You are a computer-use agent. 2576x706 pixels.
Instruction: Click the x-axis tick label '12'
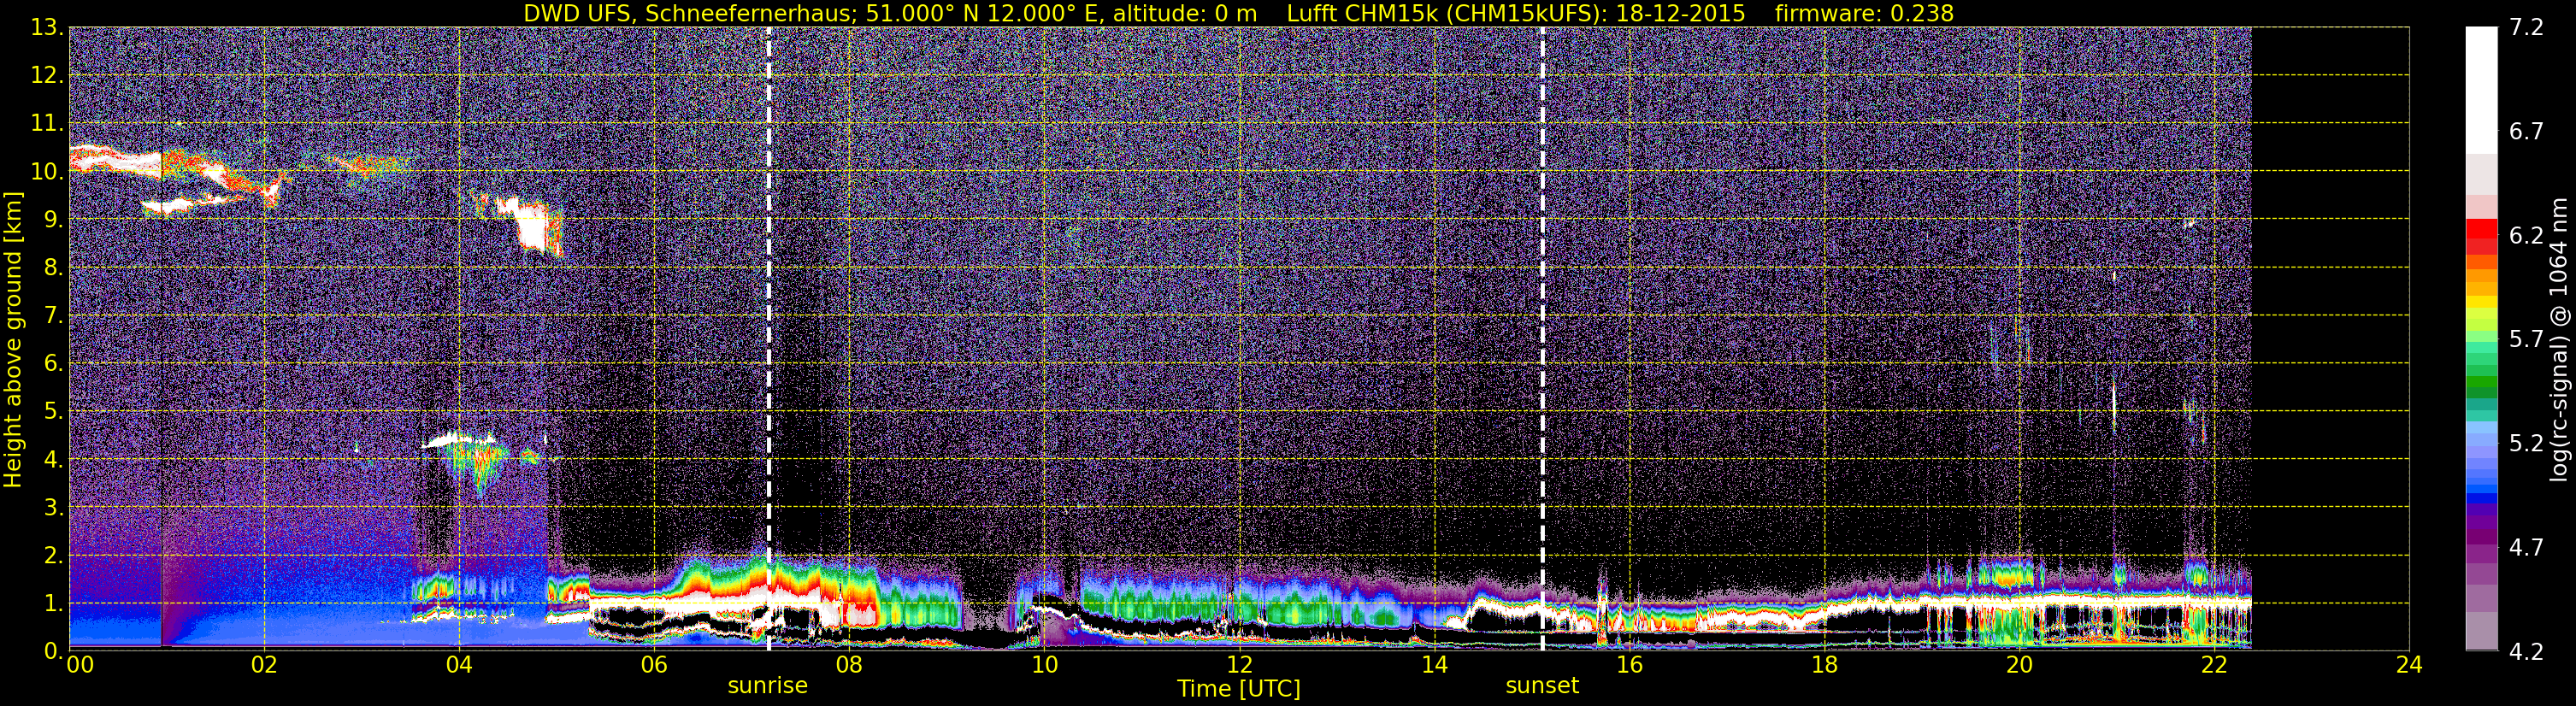click(1239, 665)
